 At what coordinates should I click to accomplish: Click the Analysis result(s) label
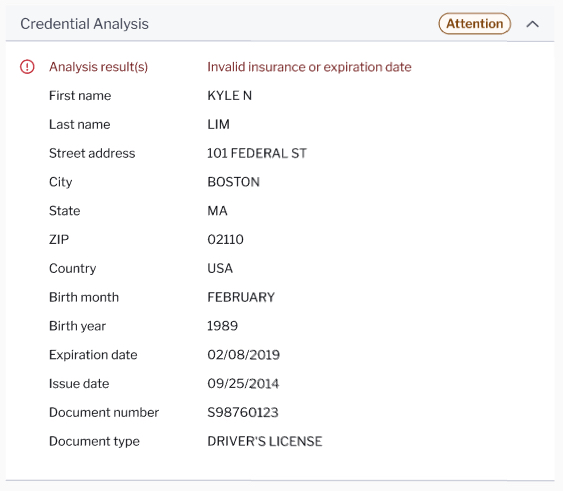point(98,67)
